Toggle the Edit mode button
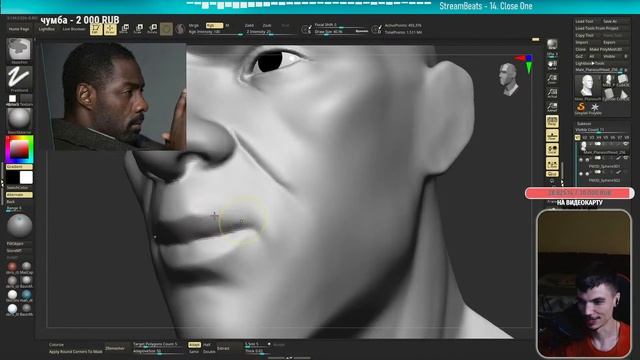This screenshot has height=360, width=640. pos(96,29)
